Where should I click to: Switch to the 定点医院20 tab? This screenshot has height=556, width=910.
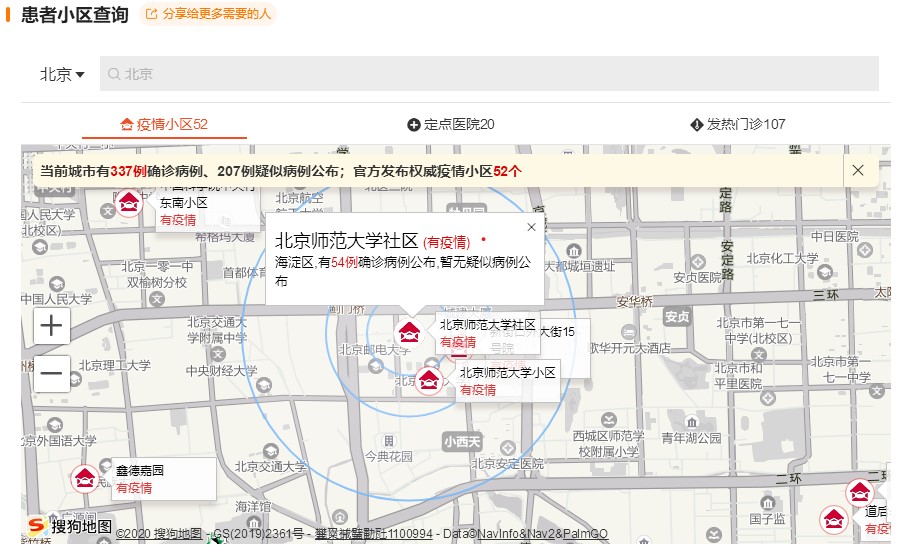tap(451, 124)
